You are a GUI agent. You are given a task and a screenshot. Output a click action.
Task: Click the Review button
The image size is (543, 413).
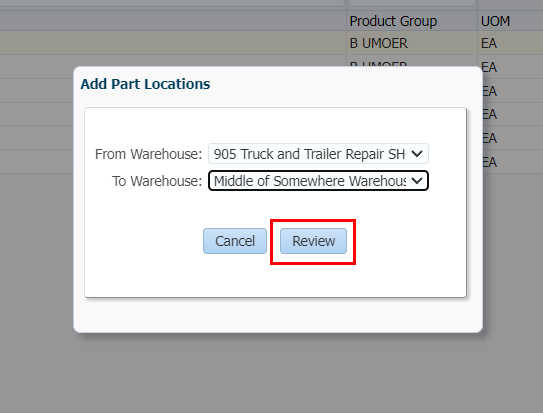(313, 241)
